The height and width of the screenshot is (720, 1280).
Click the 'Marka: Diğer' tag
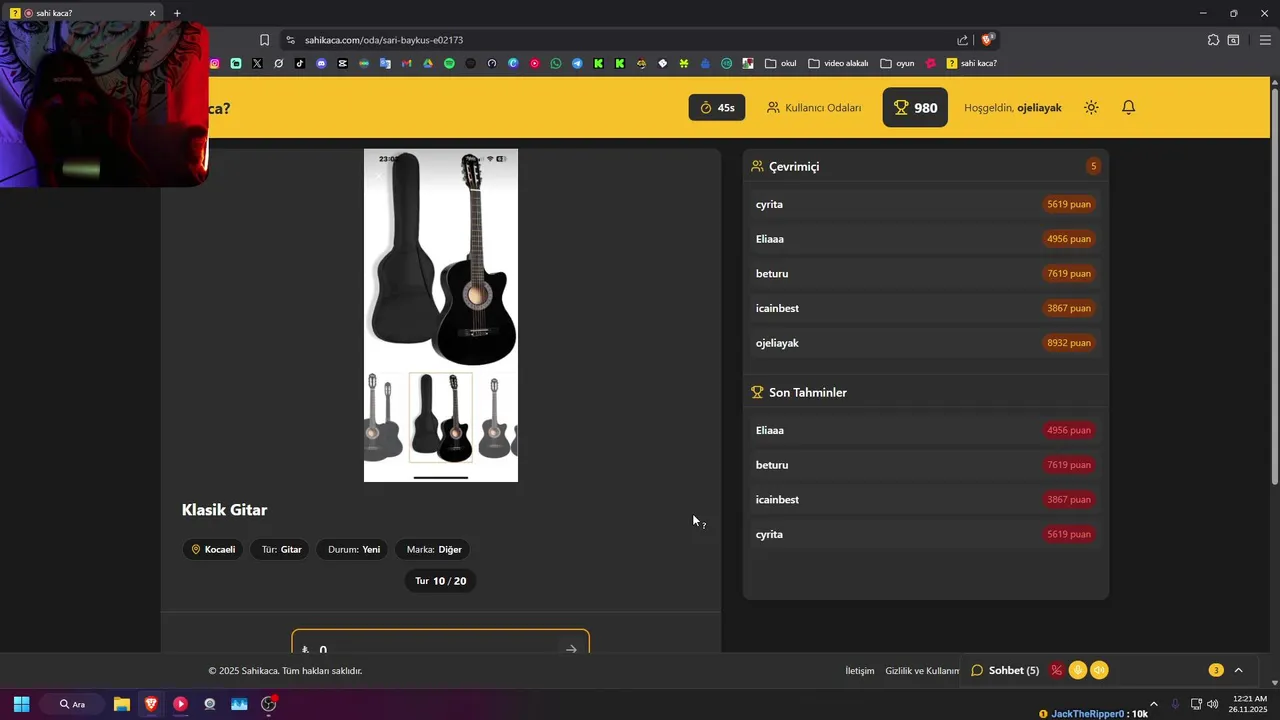(434, 549)
